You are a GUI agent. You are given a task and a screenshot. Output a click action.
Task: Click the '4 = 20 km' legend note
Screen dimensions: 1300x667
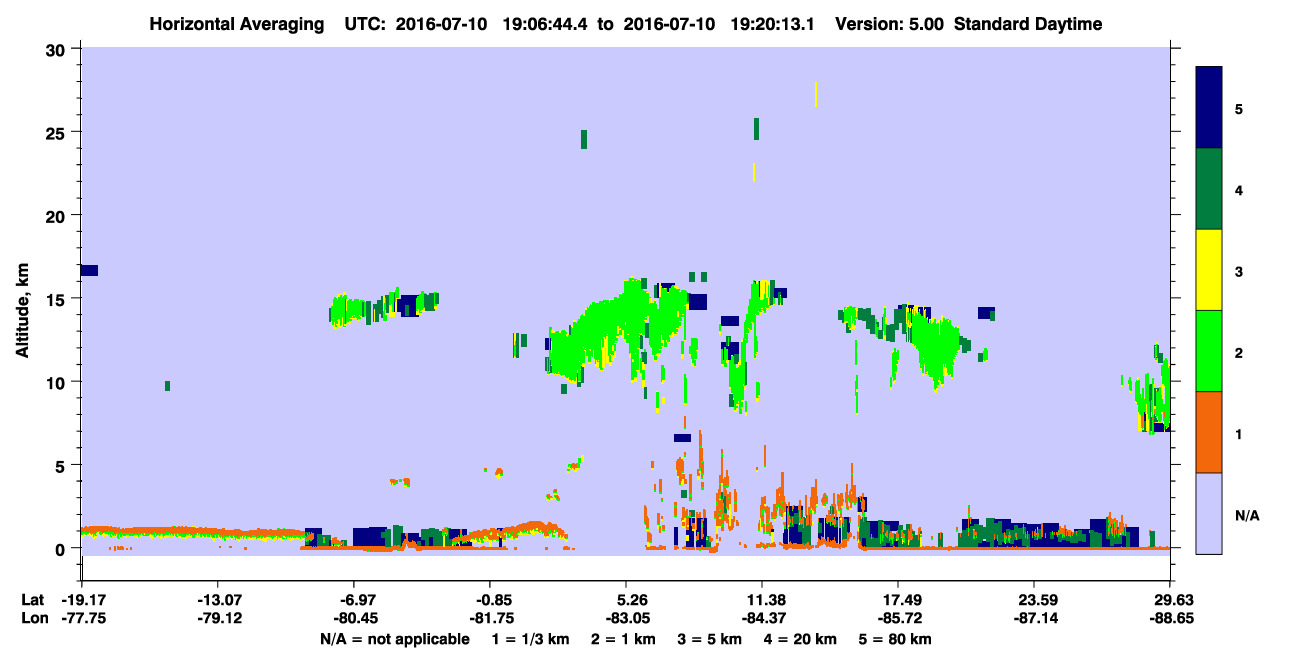point(801,639)
